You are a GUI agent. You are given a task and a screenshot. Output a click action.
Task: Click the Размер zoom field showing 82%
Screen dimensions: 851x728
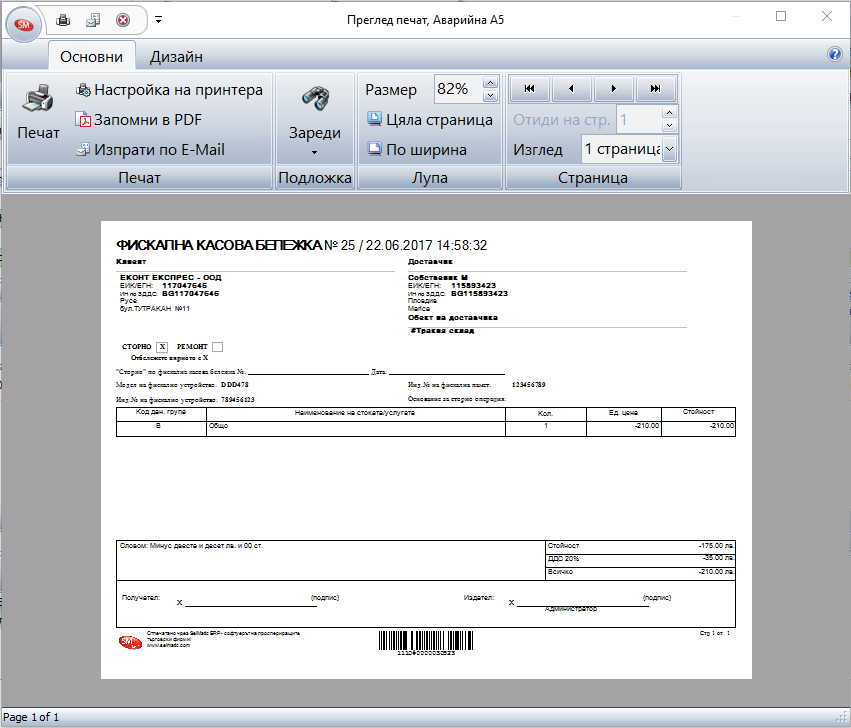tap(458, 89)
